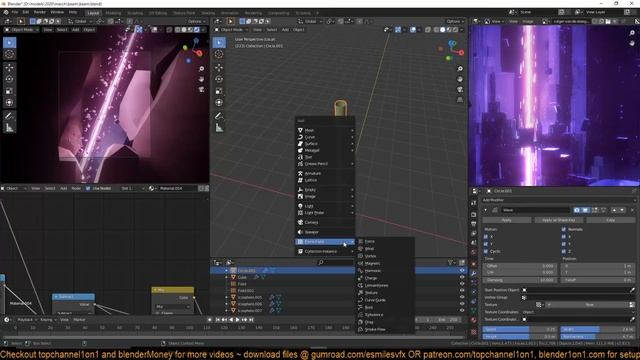Image resolution: width=640 pixels, height=360 pixels.
Task: Choose Camera from the Add menu
Action: click(x=325, y=222)
